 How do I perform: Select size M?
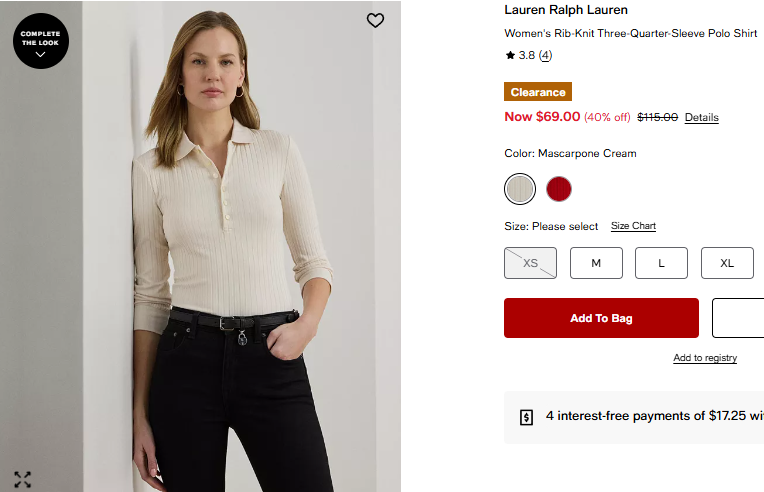(x=596, y=263)
